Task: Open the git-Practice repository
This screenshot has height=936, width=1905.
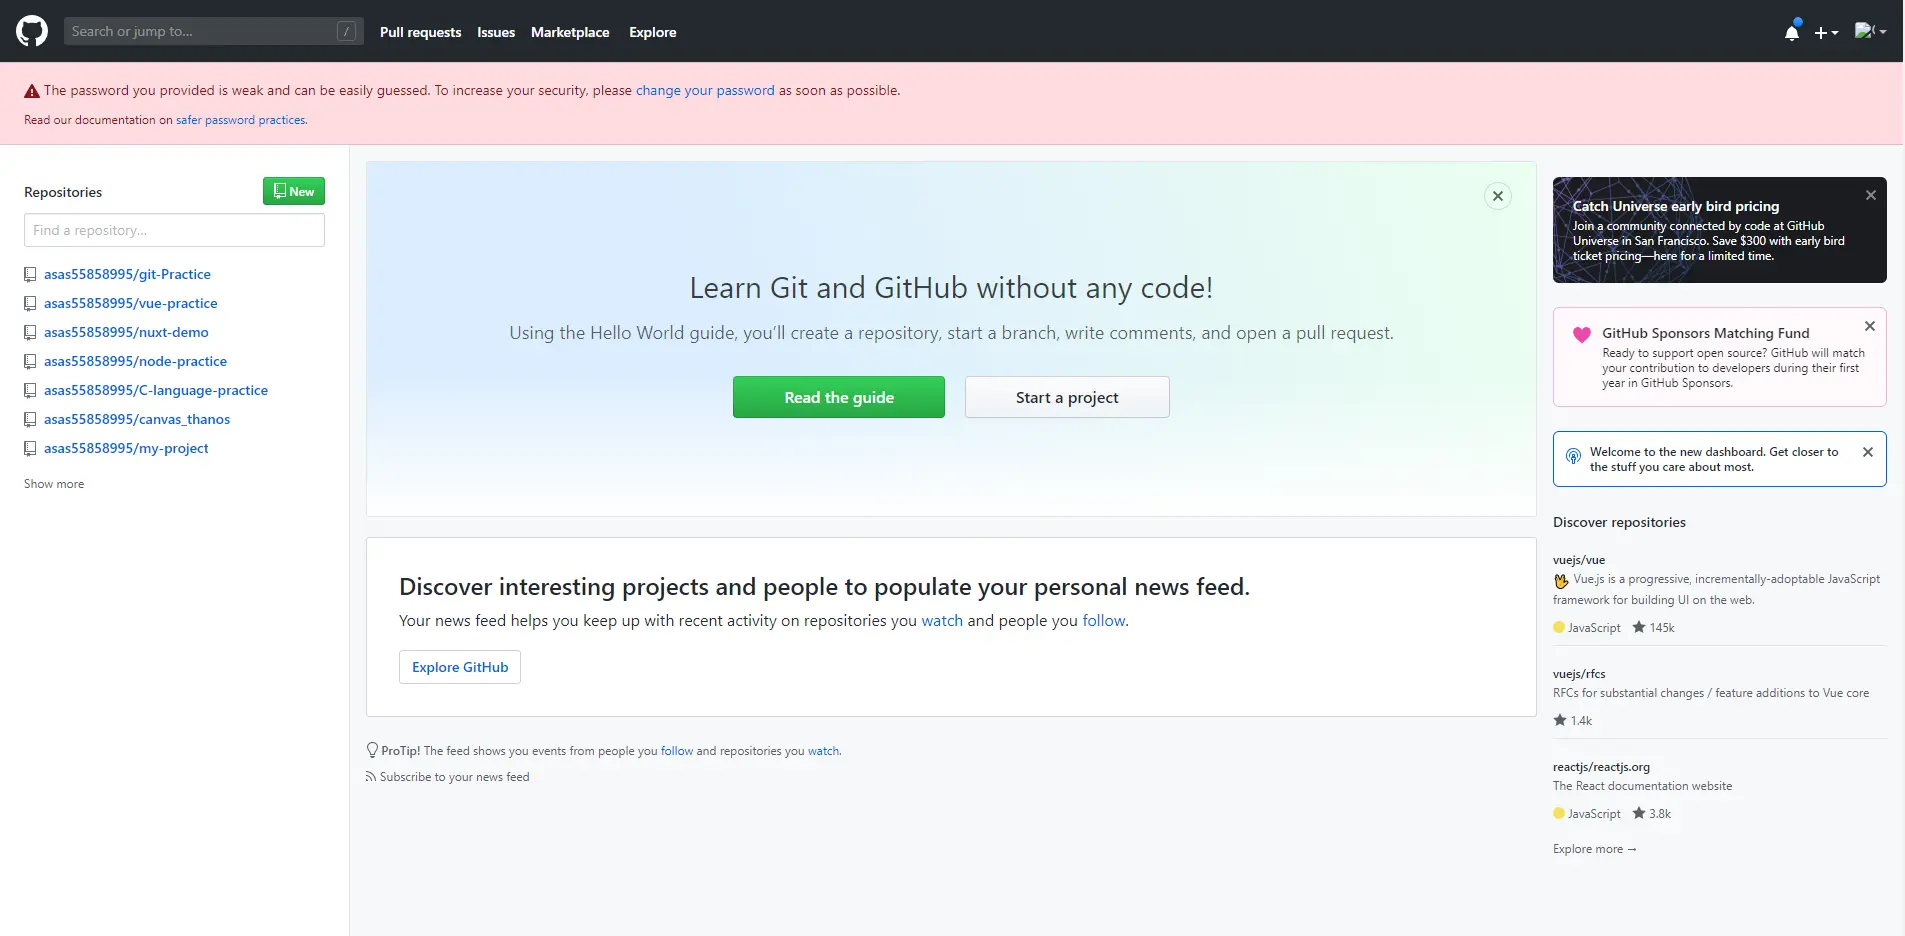Action: pos(127,274)
